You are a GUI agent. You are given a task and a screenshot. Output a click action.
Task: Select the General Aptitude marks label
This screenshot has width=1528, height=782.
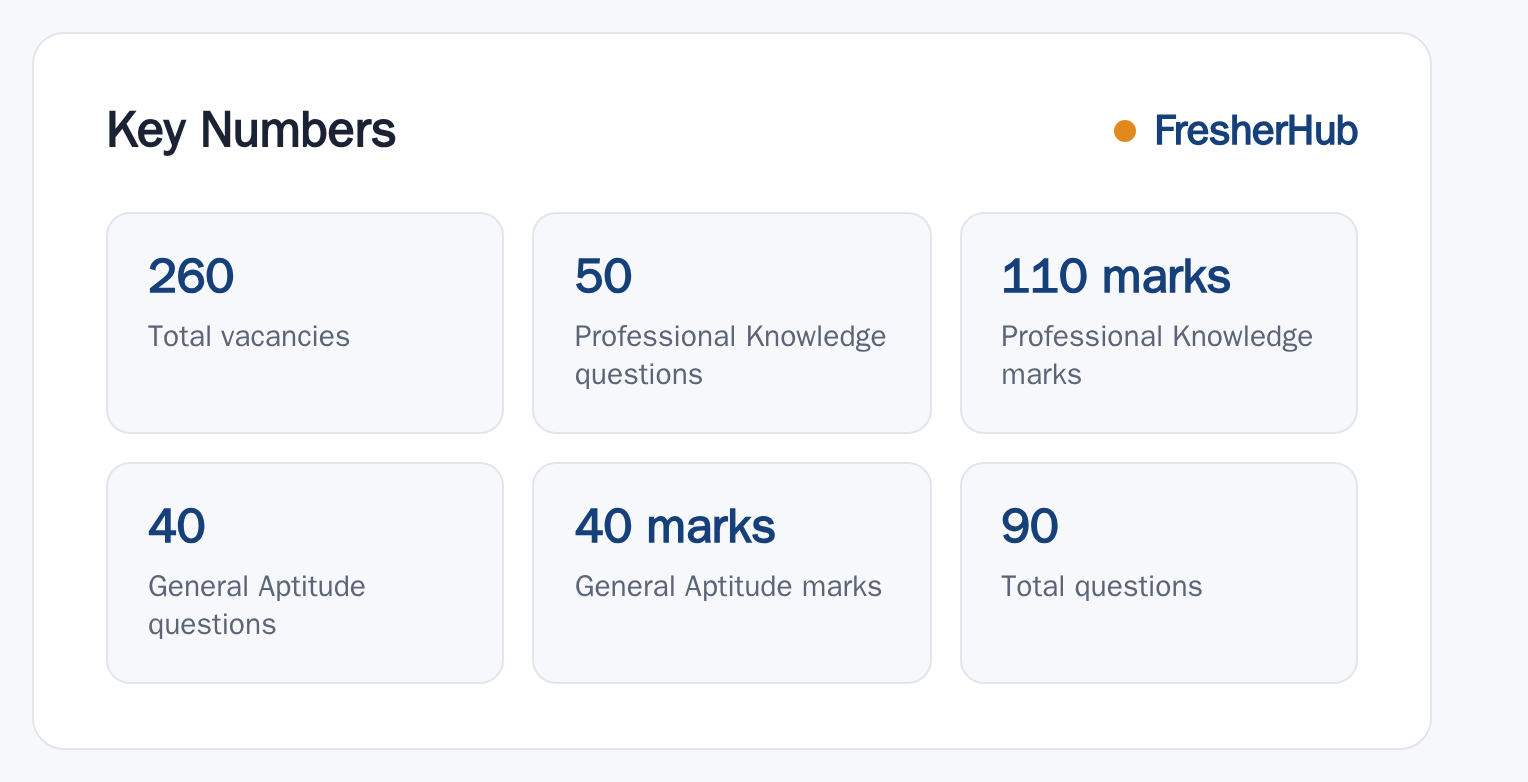tap(728, 586)
